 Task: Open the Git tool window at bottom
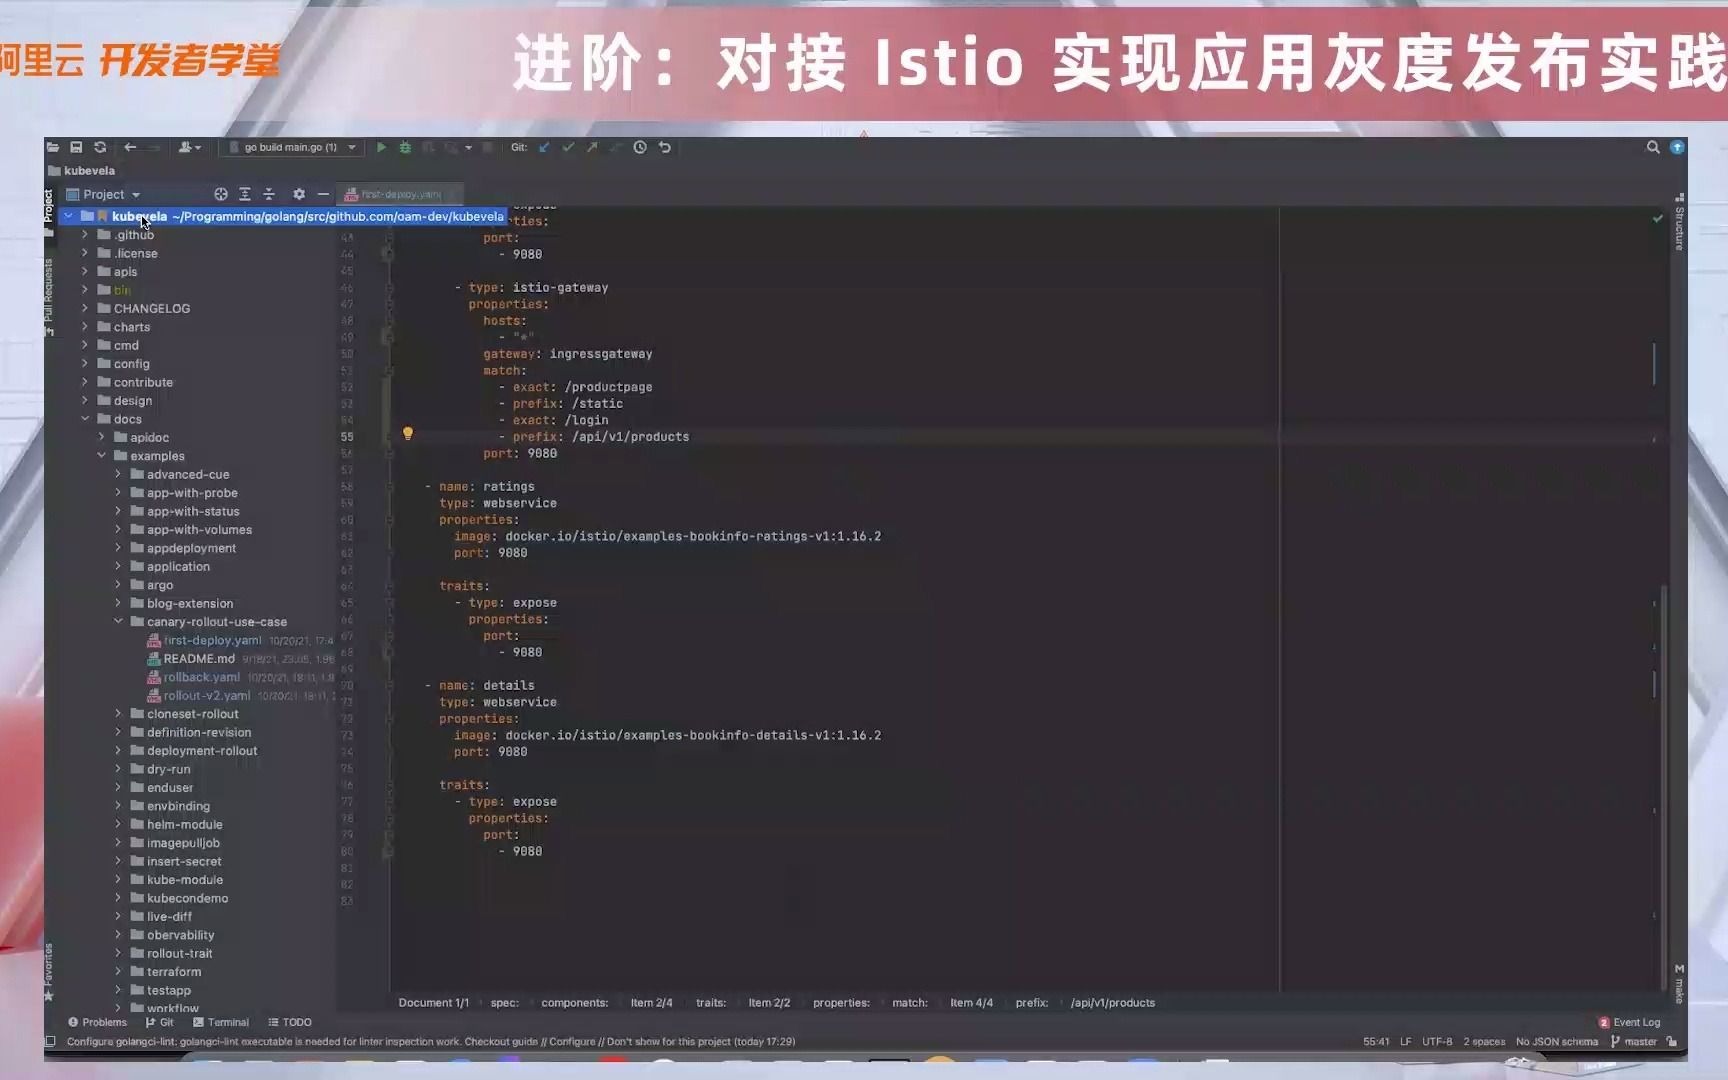tap(160, 1022)
